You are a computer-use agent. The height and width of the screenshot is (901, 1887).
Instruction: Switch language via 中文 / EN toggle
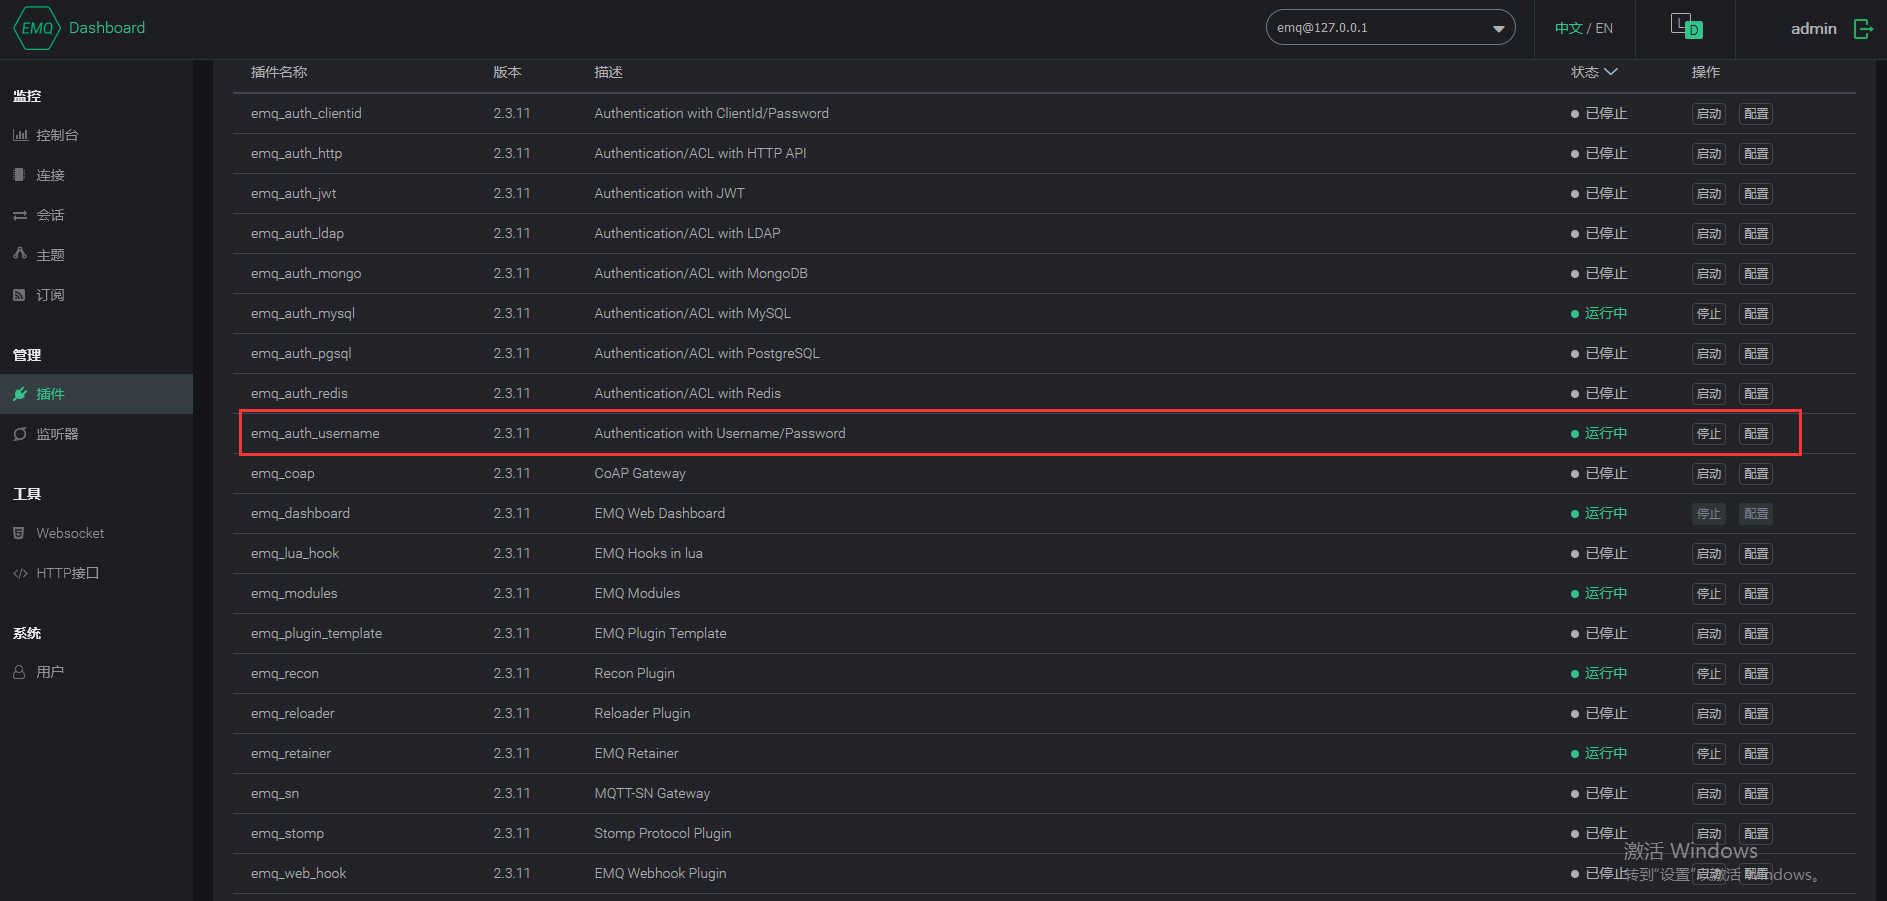[x=1584, y=28]
